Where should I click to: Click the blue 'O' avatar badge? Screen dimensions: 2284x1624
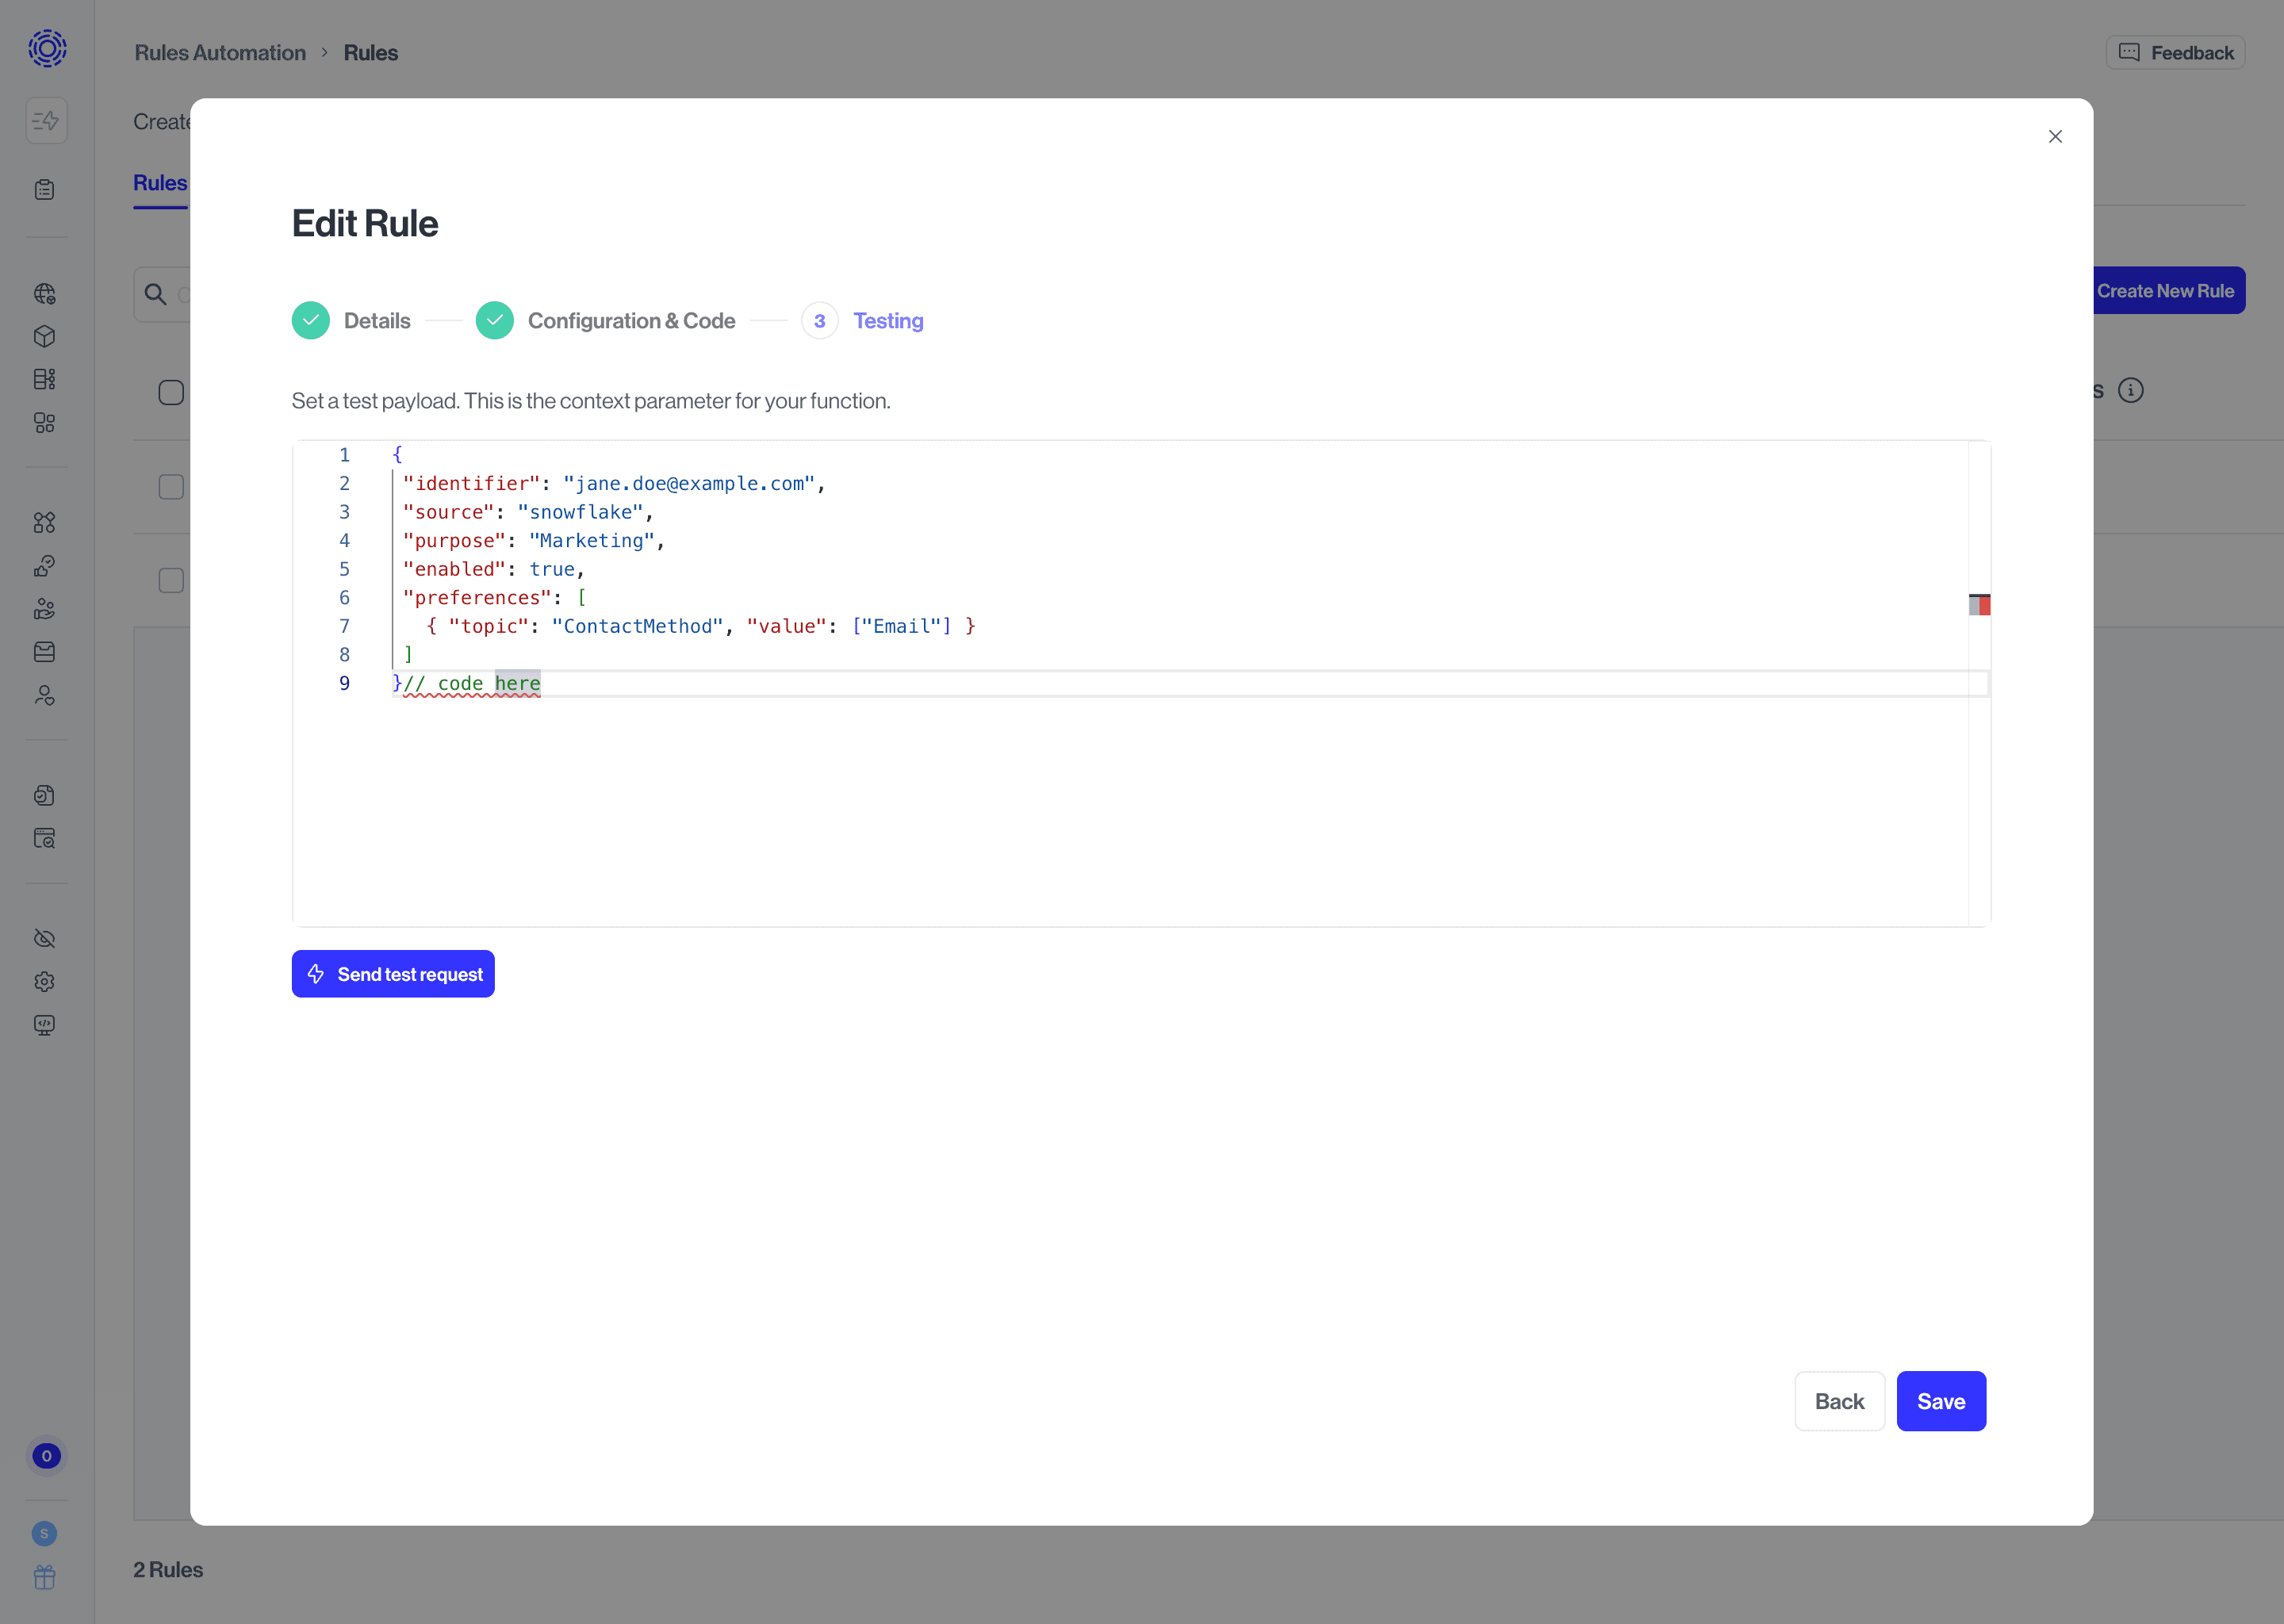click(x=46, y=1456)
